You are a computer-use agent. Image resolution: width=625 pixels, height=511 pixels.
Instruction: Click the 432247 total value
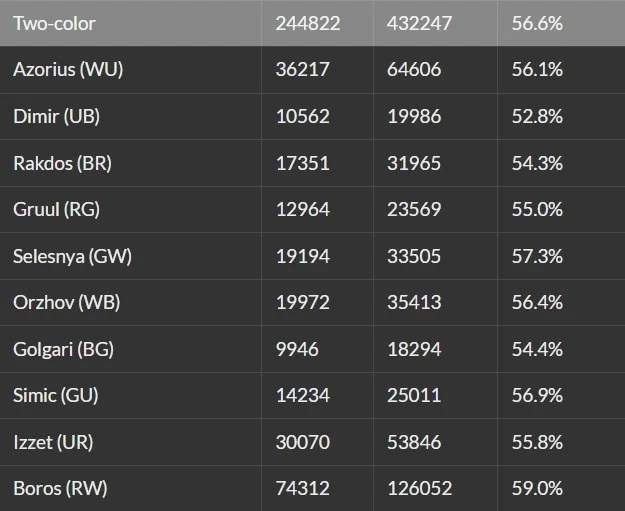[419, 24]
